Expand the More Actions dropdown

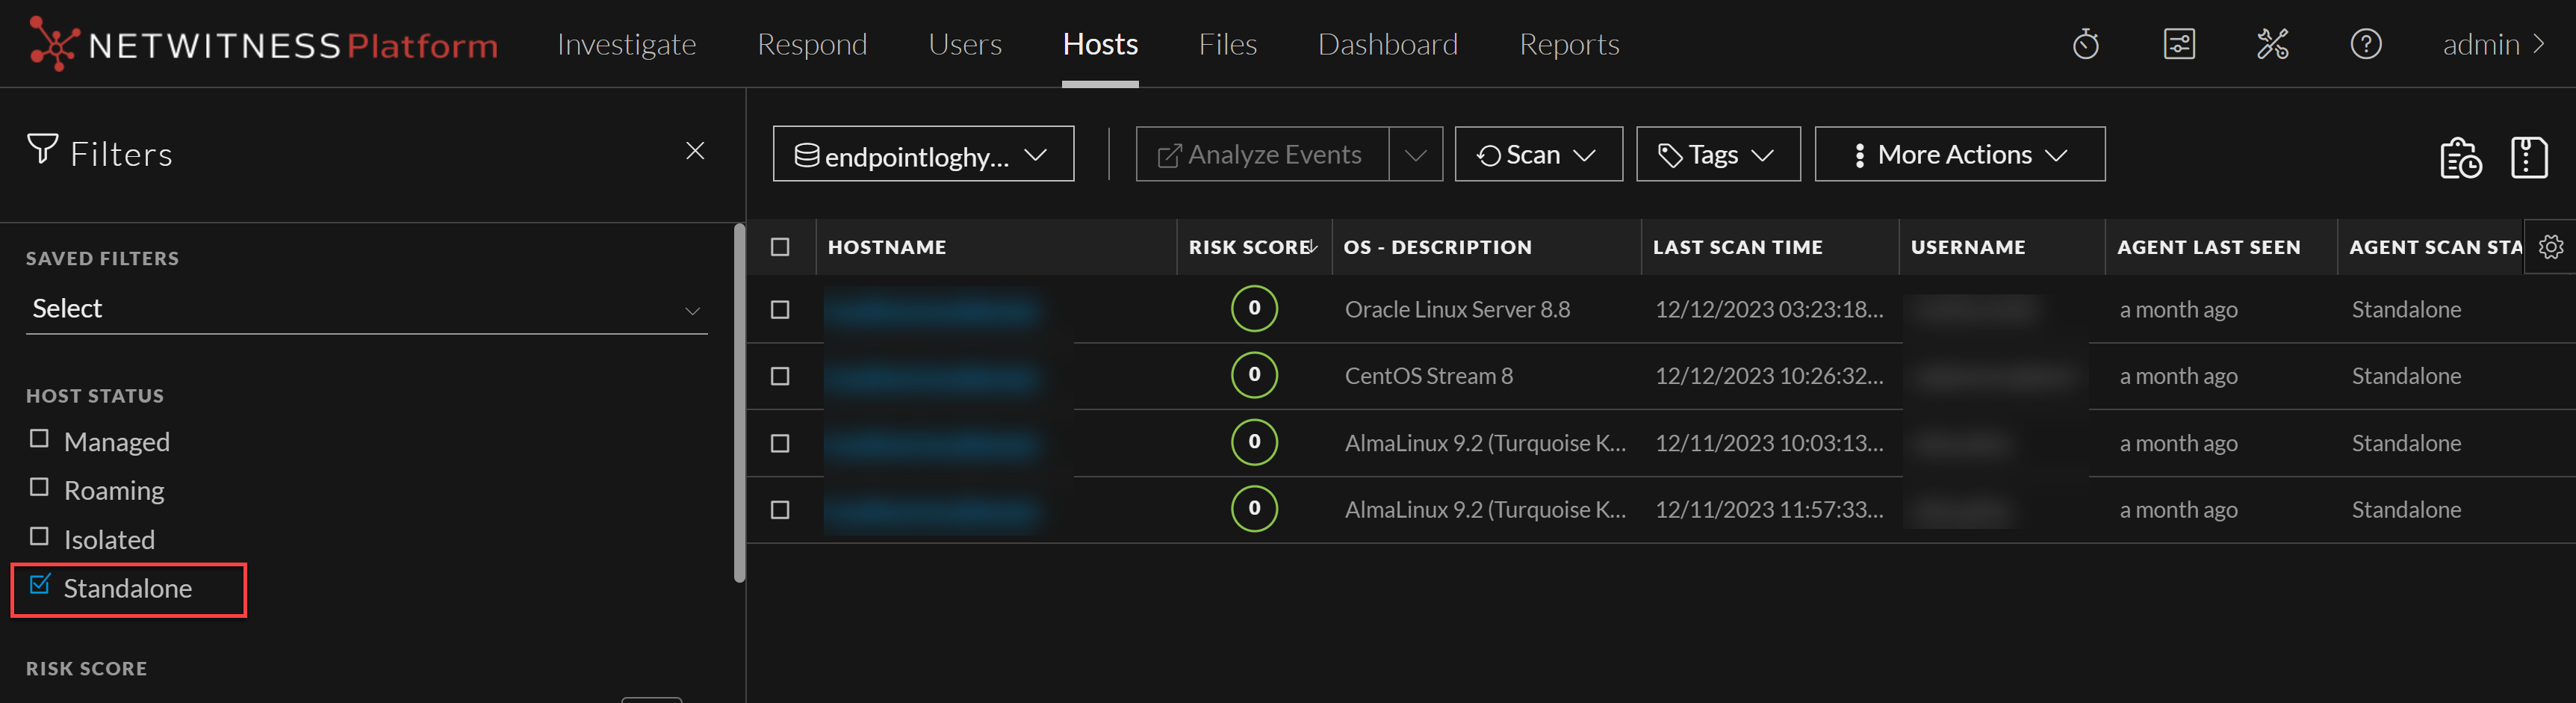tap(1959, 155)
